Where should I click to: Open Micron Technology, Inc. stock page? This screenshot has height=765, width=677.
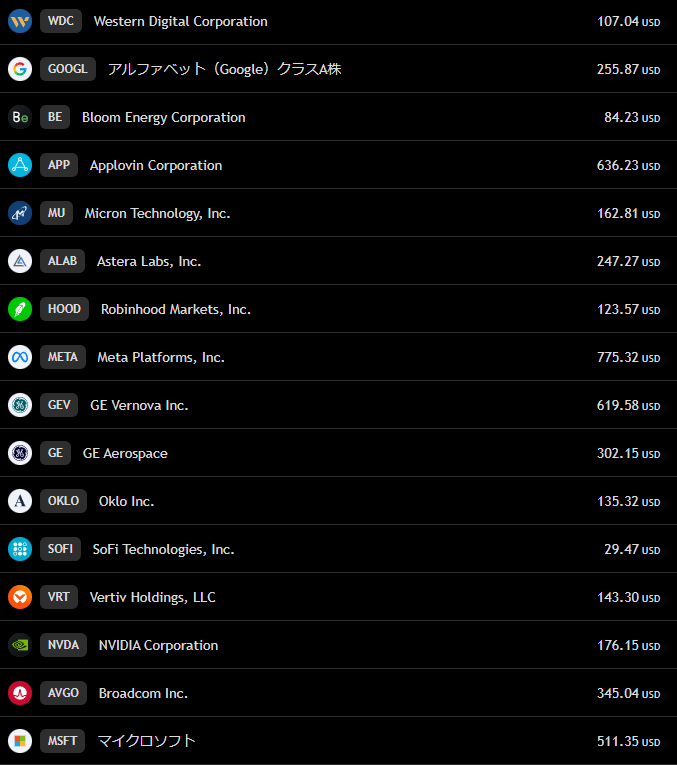(x=157, y=213)
